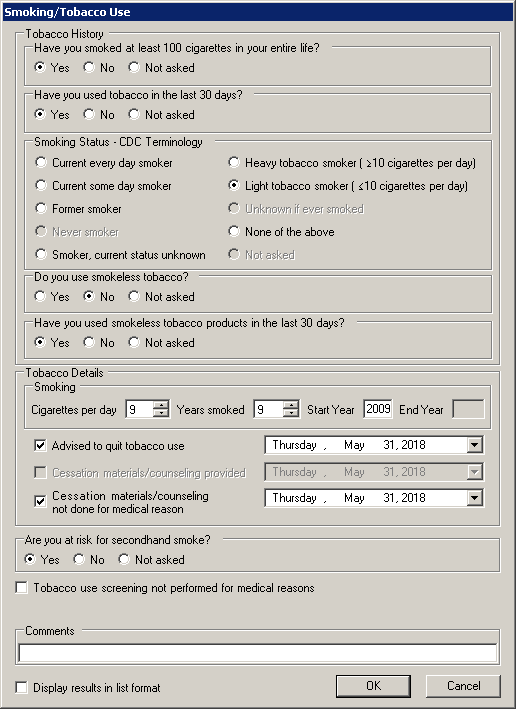
Task: Decrease Years smoked with down arrow
Action: click(x=291, y=413)
